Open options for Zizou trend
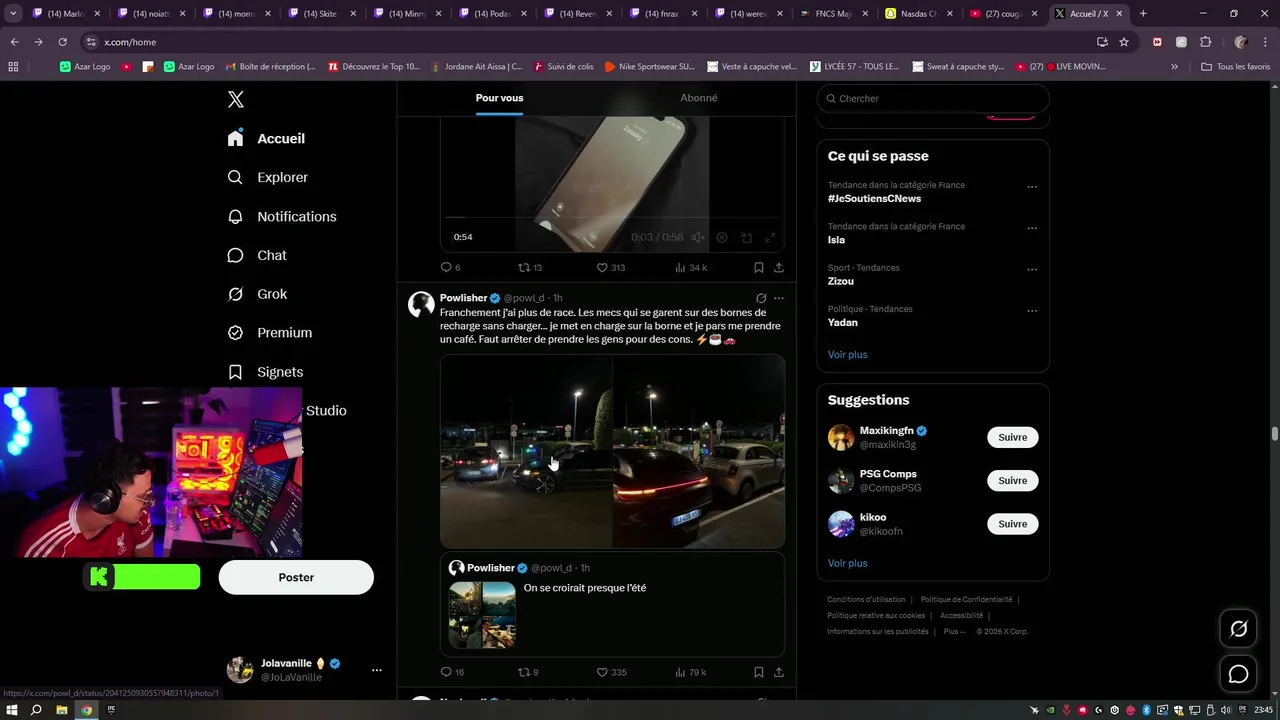This screenshot has width=1280, height=720. 1032,269
